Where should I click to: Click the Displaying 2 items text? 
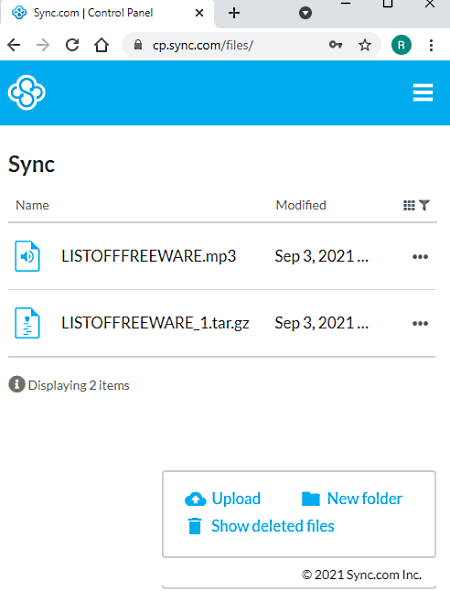point(79,385)
